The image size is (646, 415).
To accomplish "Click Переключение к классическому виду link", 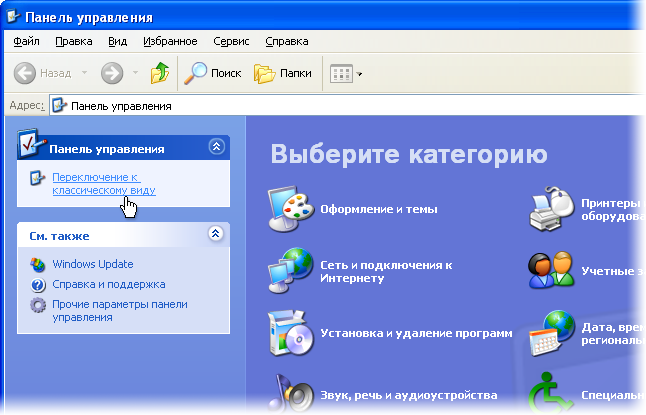I will coord(104,184).
